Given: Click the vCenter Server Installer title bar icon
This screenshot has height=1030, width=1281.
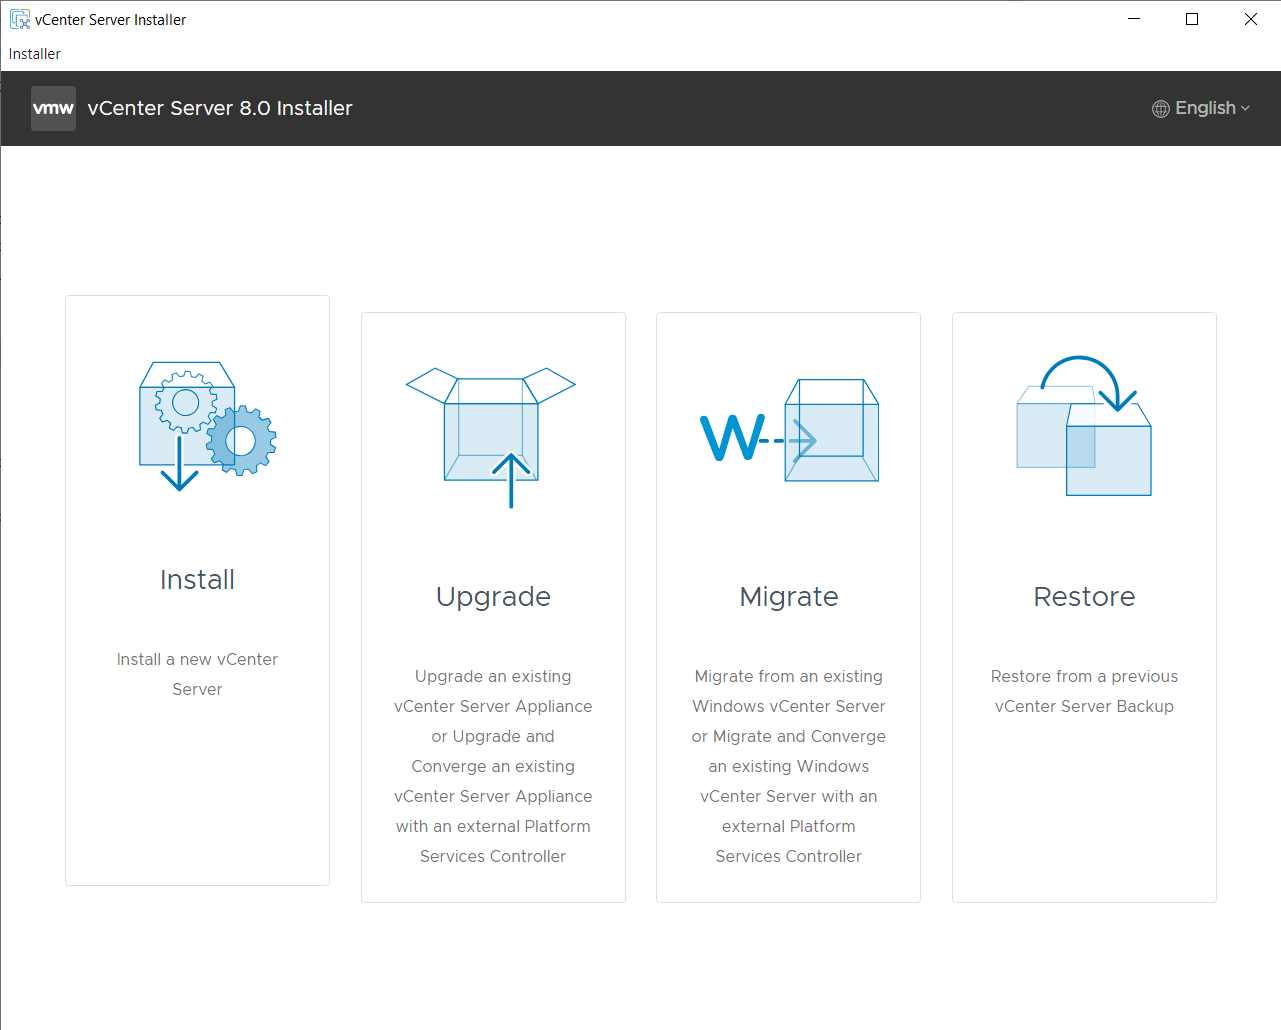Looking at the screenshot, I should pos(19,19).
